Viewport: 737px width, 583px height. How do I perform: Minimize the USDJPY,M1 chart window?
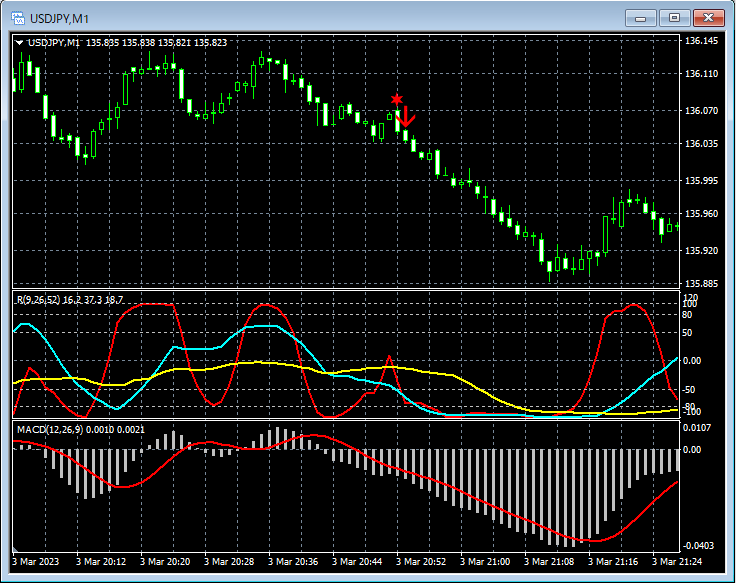pyautogui.click(x=640, y=17)
